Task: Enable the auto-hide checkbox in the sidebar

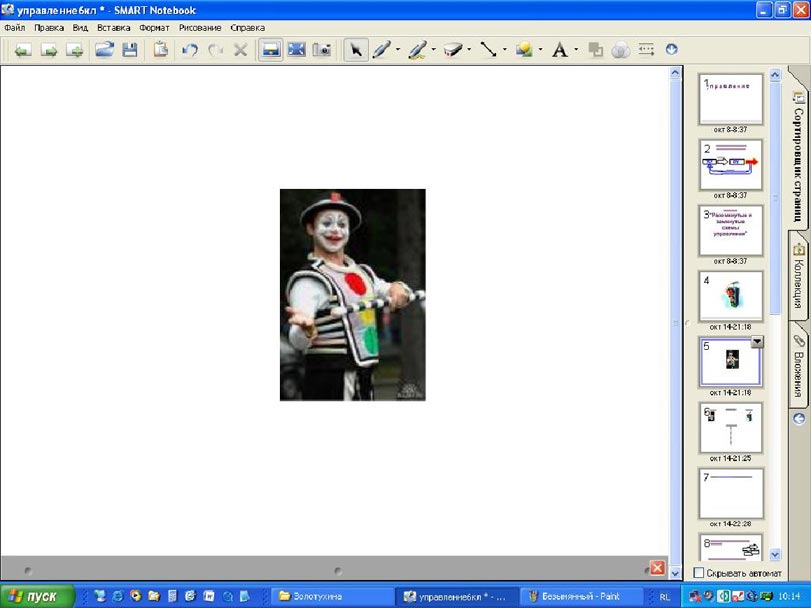Action: click(x=699, y=573)
